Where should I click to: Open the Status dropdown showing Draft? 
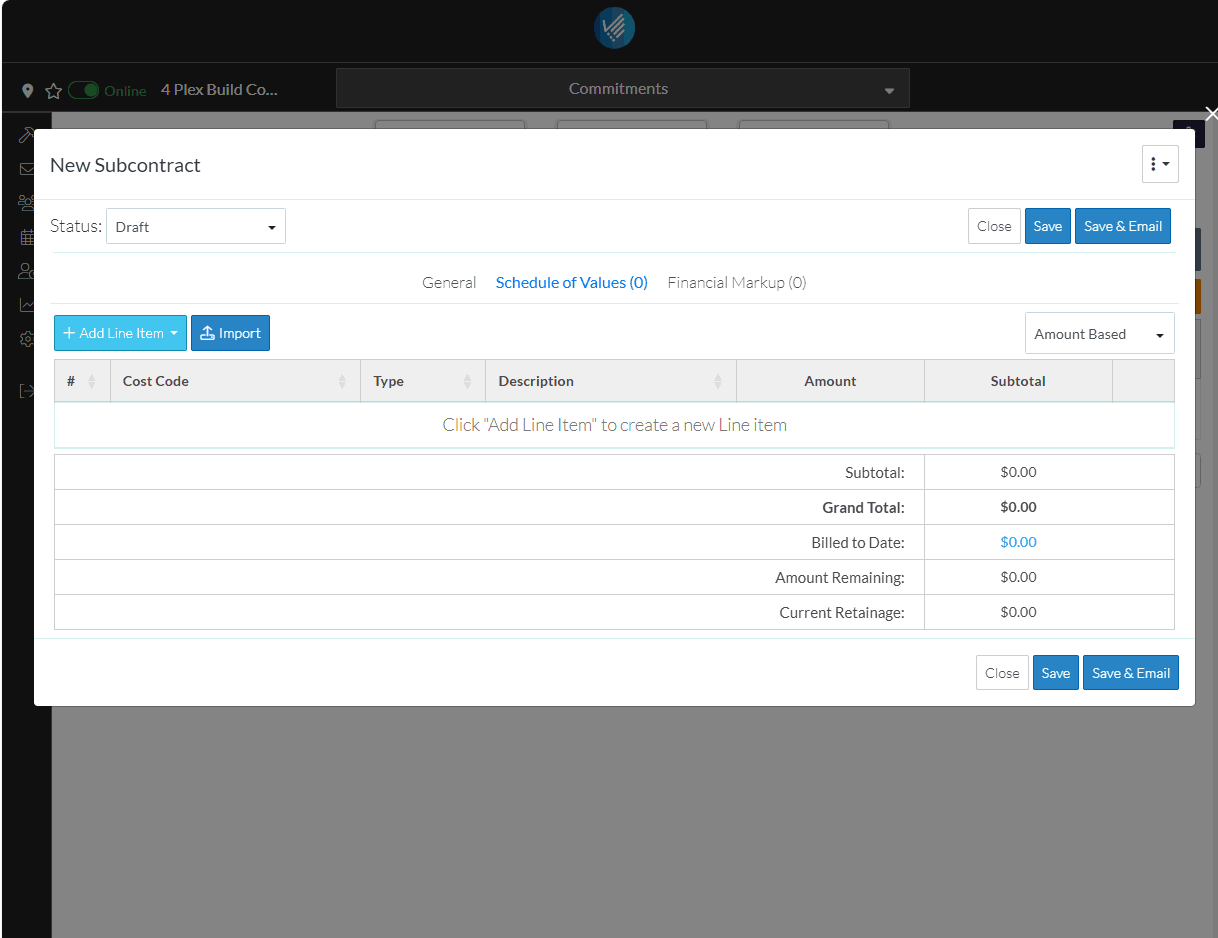(196, 226)
